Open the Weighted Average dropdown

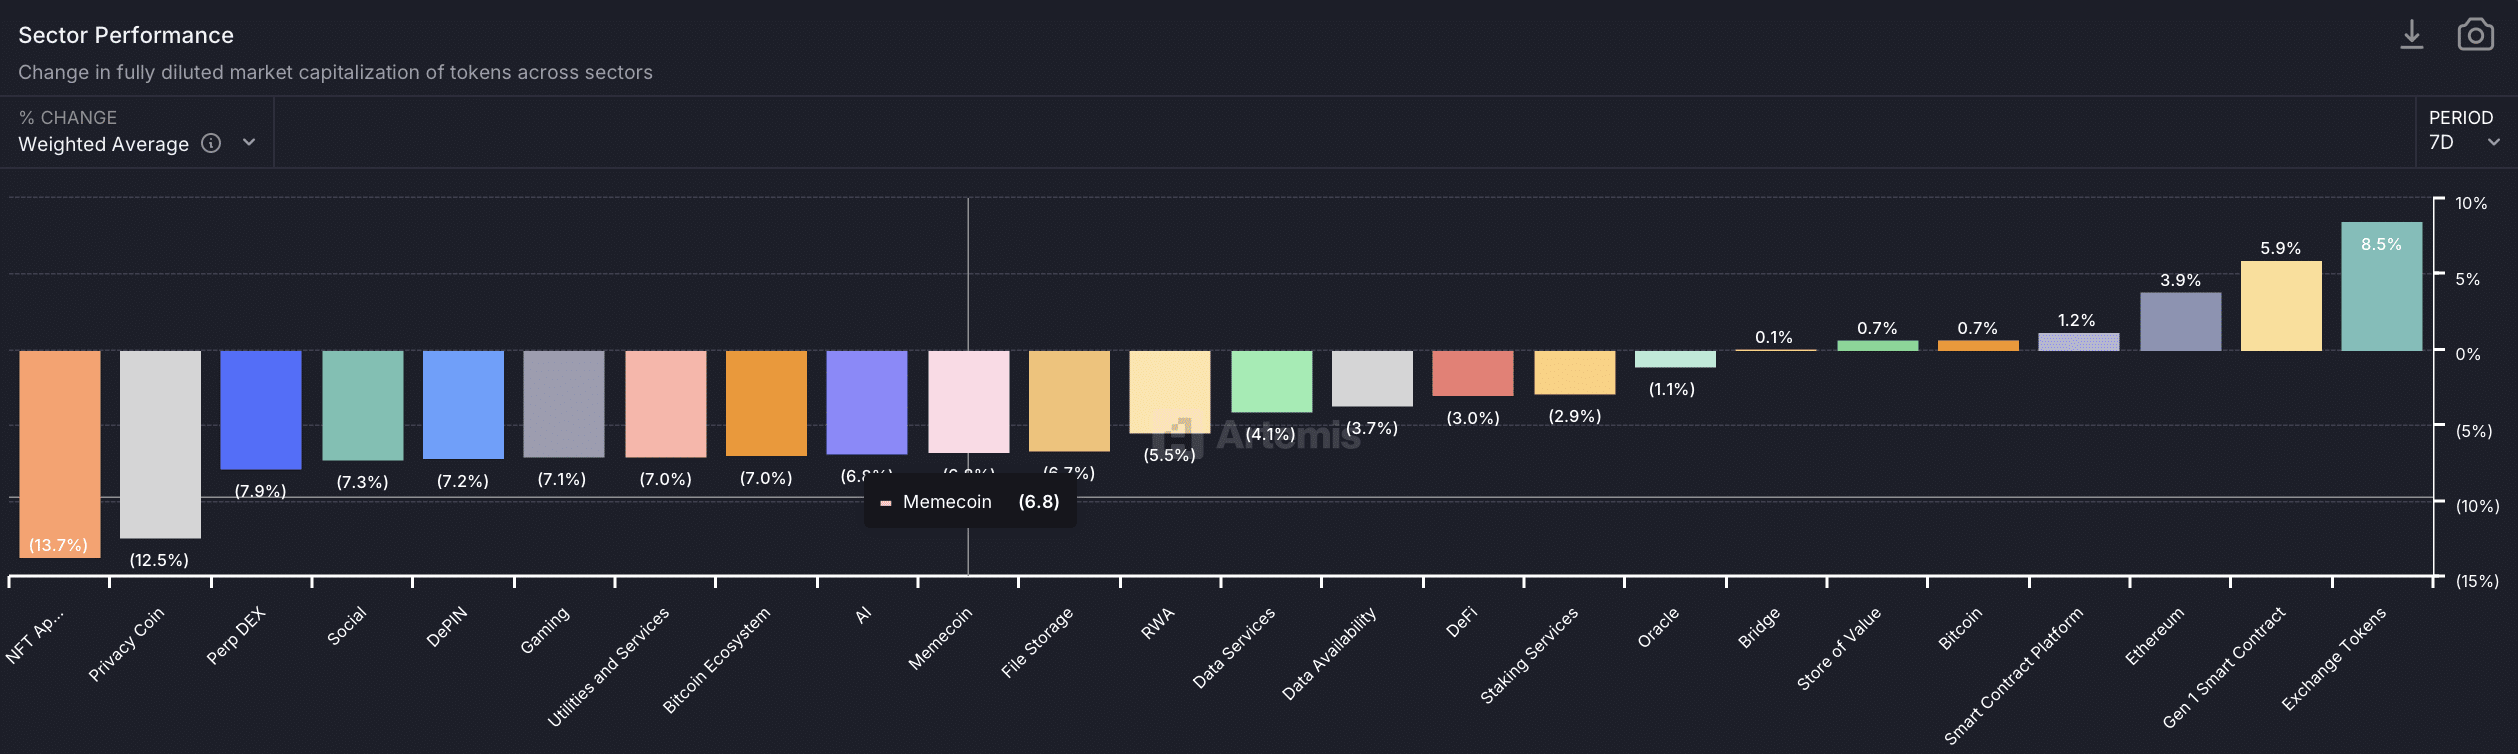pyautogui.click(x=249, y=143)
